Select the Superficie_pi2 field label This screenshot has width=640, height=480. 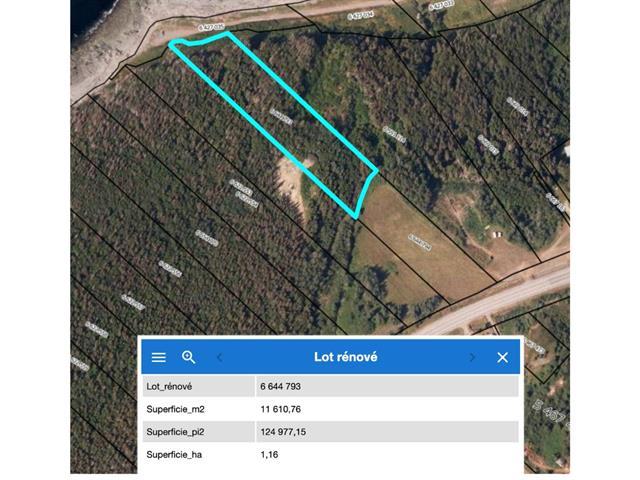177,432
